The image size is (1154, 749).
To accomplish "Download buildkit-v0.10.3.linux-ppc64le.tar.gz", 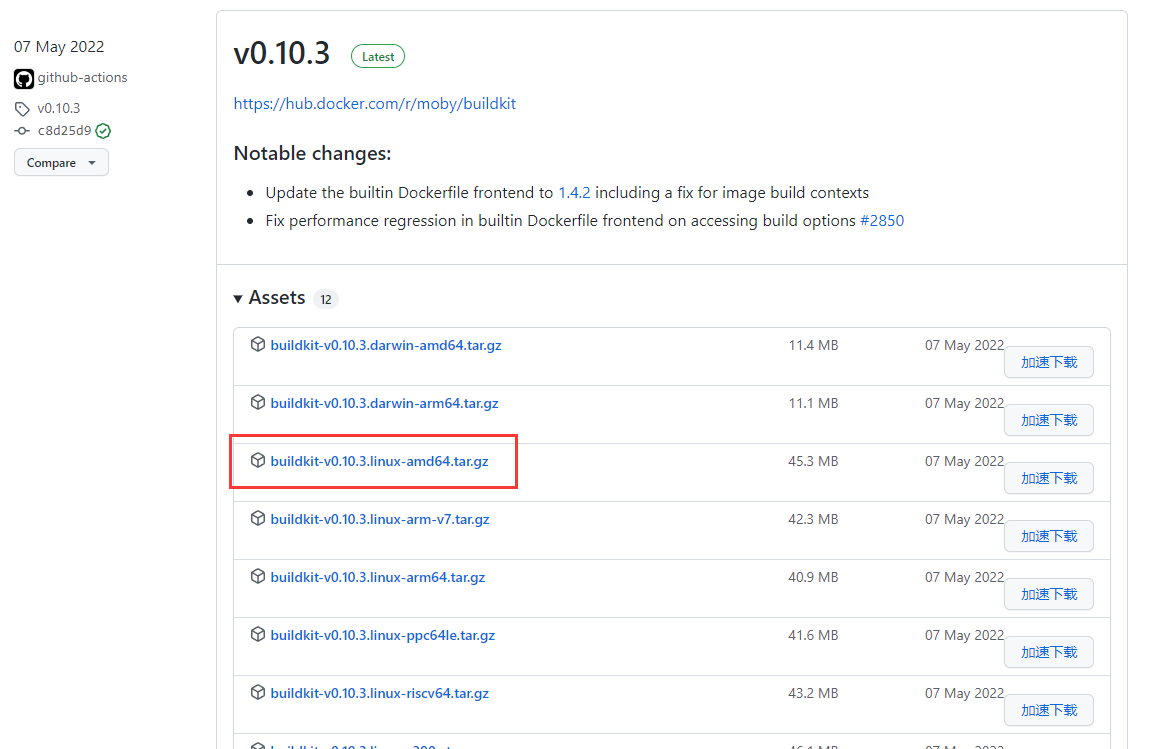I will tap(382, 636).
